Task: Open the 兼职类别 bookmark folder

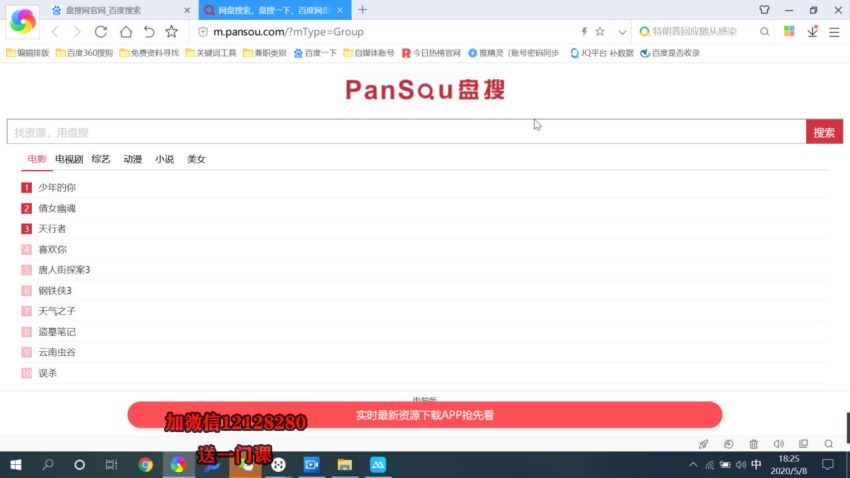Action: (265, 53)
